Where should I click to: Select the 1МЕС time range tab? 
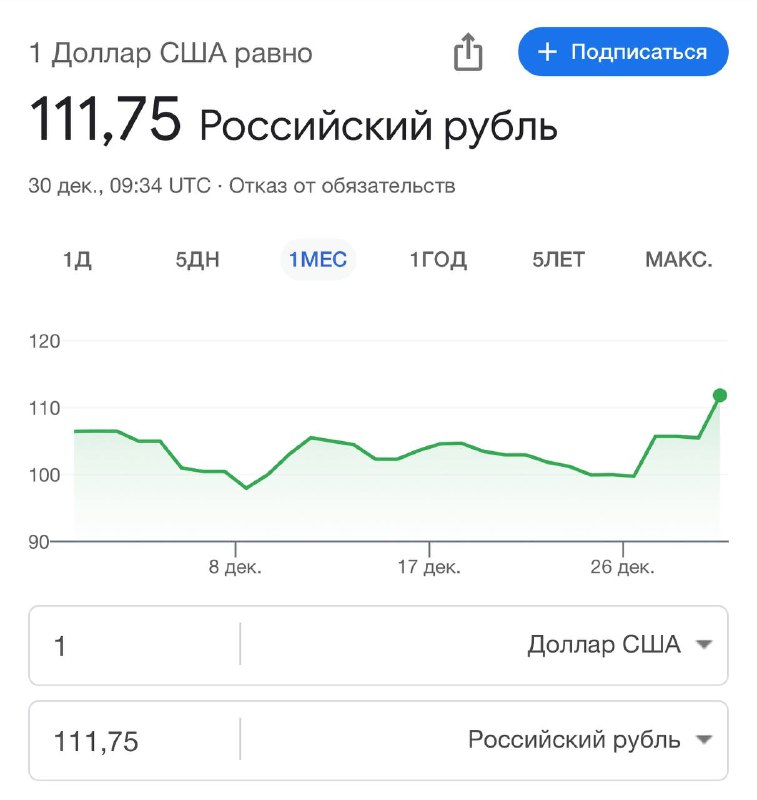click(x=318, y=260)
